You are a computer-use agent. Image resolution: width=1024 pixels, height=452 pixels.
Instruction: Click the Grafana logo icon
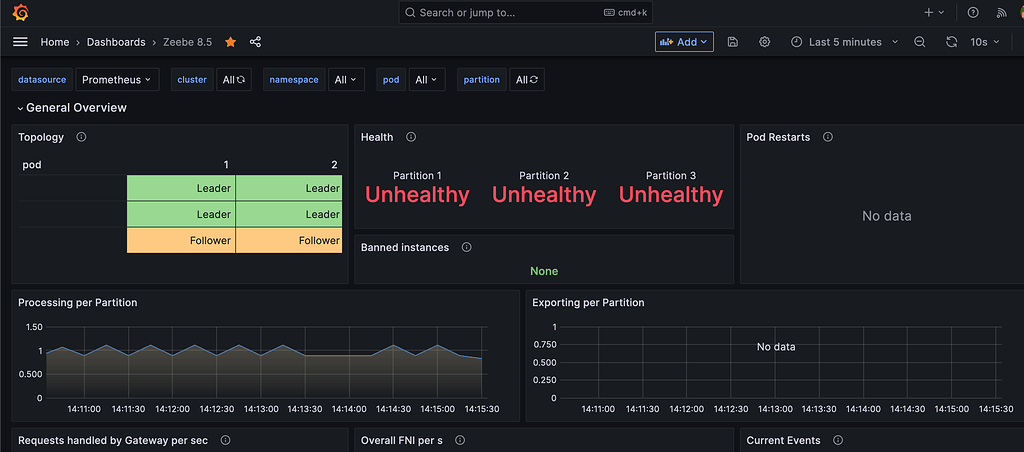click(x=20, y=13)
